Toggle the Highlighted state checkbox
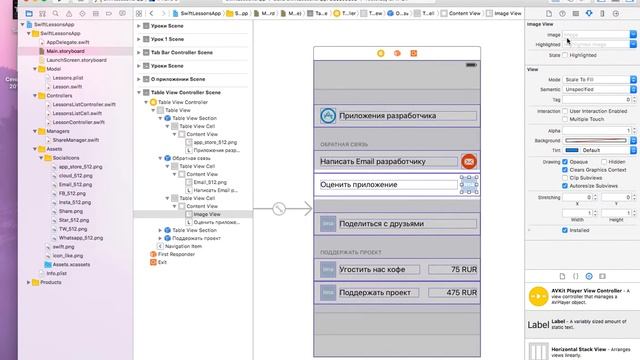This screenshot has height=360, width=640. click(x=565, y=55)
